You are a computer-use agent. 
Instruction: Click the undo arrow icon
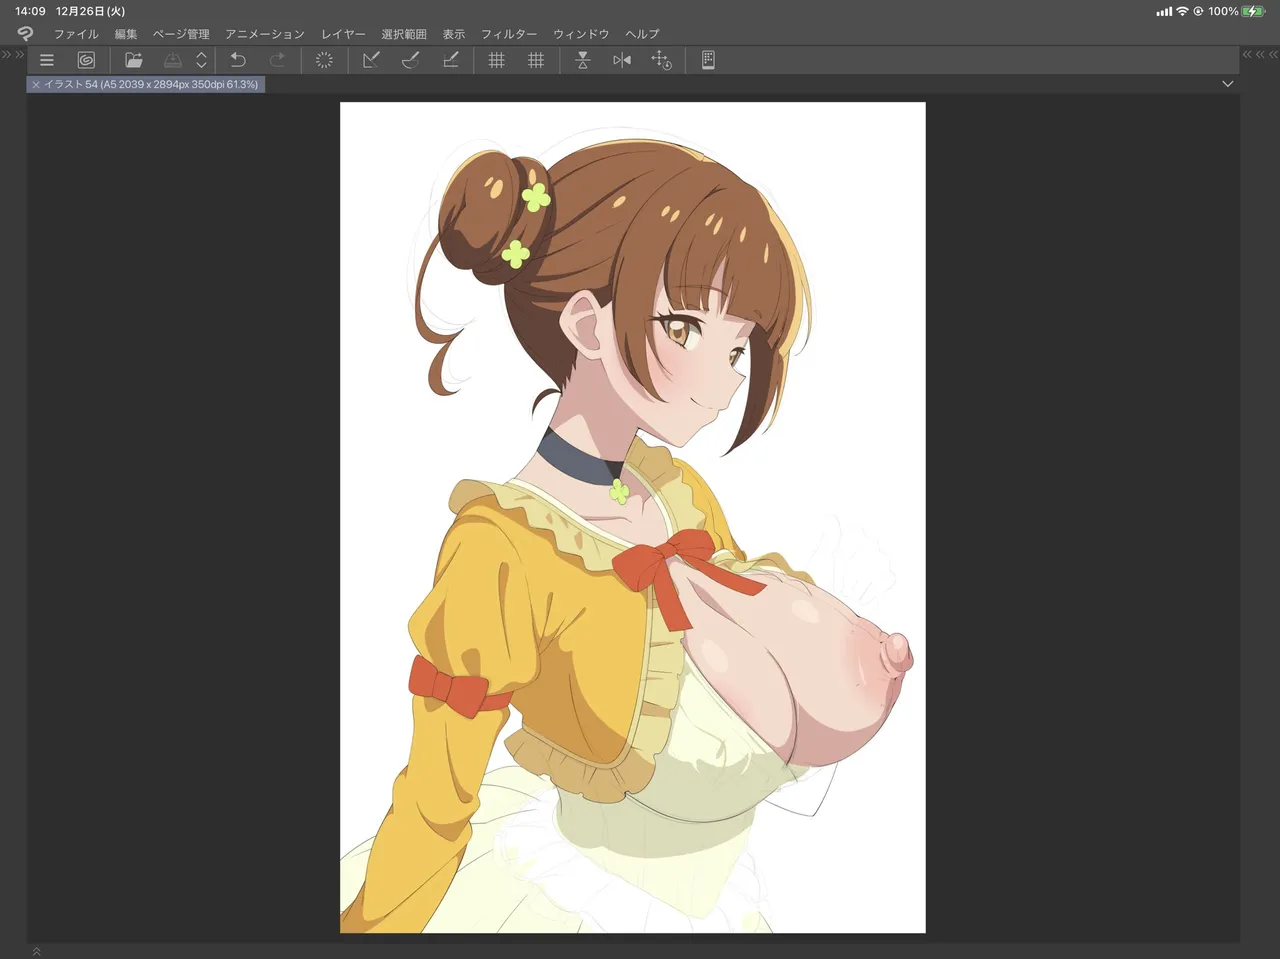[238, 60]
